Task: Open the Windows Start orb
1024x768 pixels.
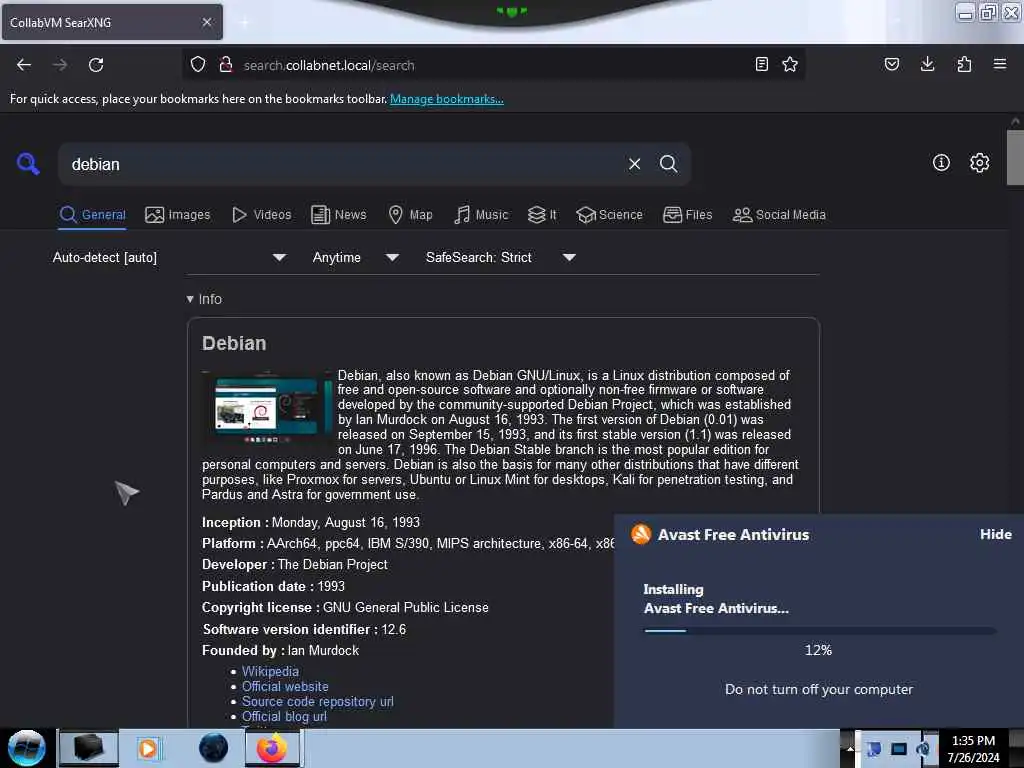Action: coord(26,748)
